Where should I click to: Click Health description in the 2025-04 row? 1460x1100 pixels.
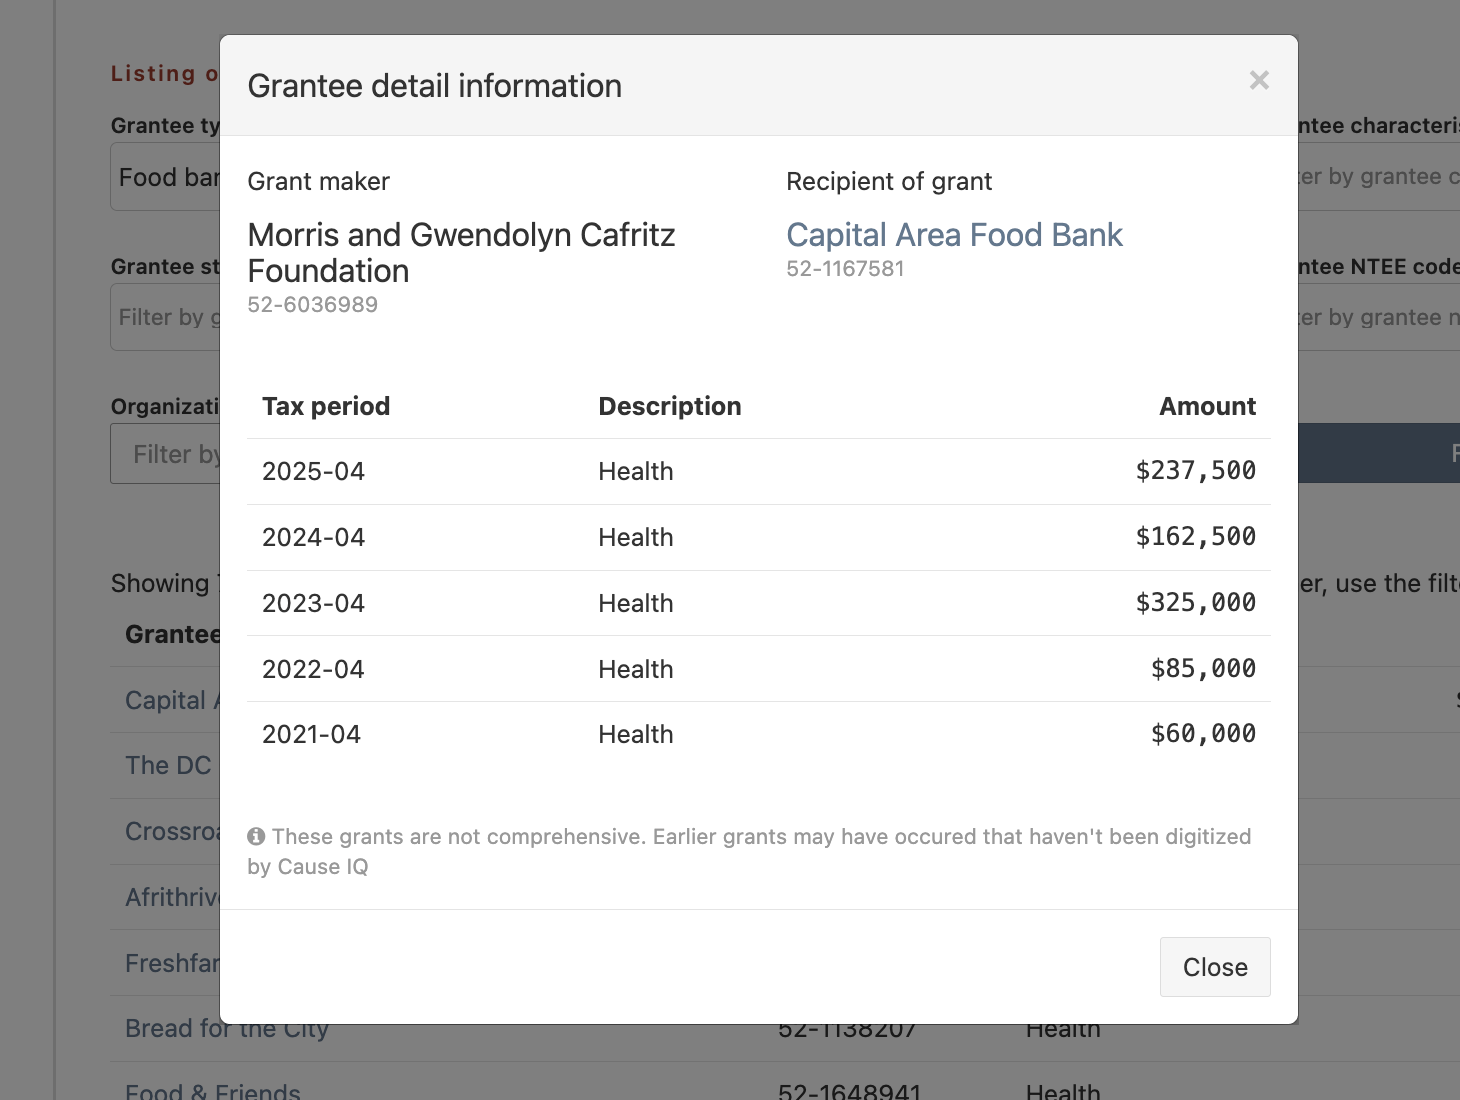636,471
